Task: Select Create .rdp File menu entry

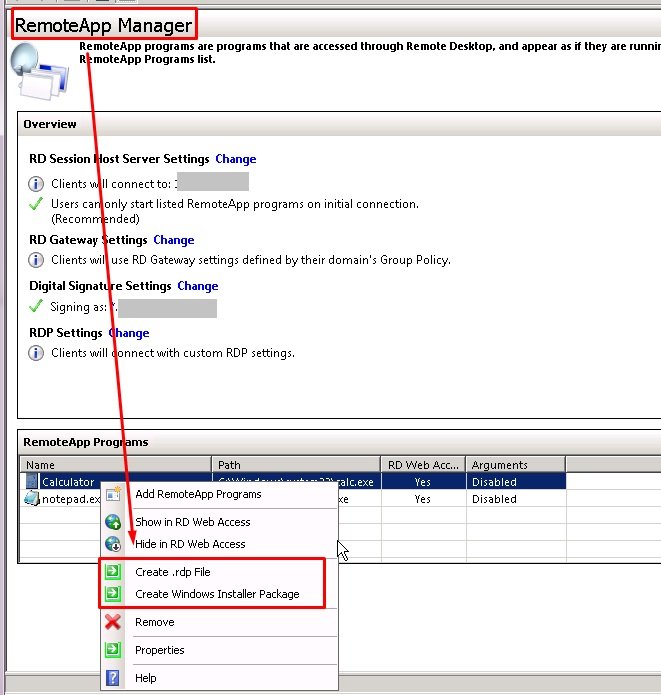Action: pos(173,572)
